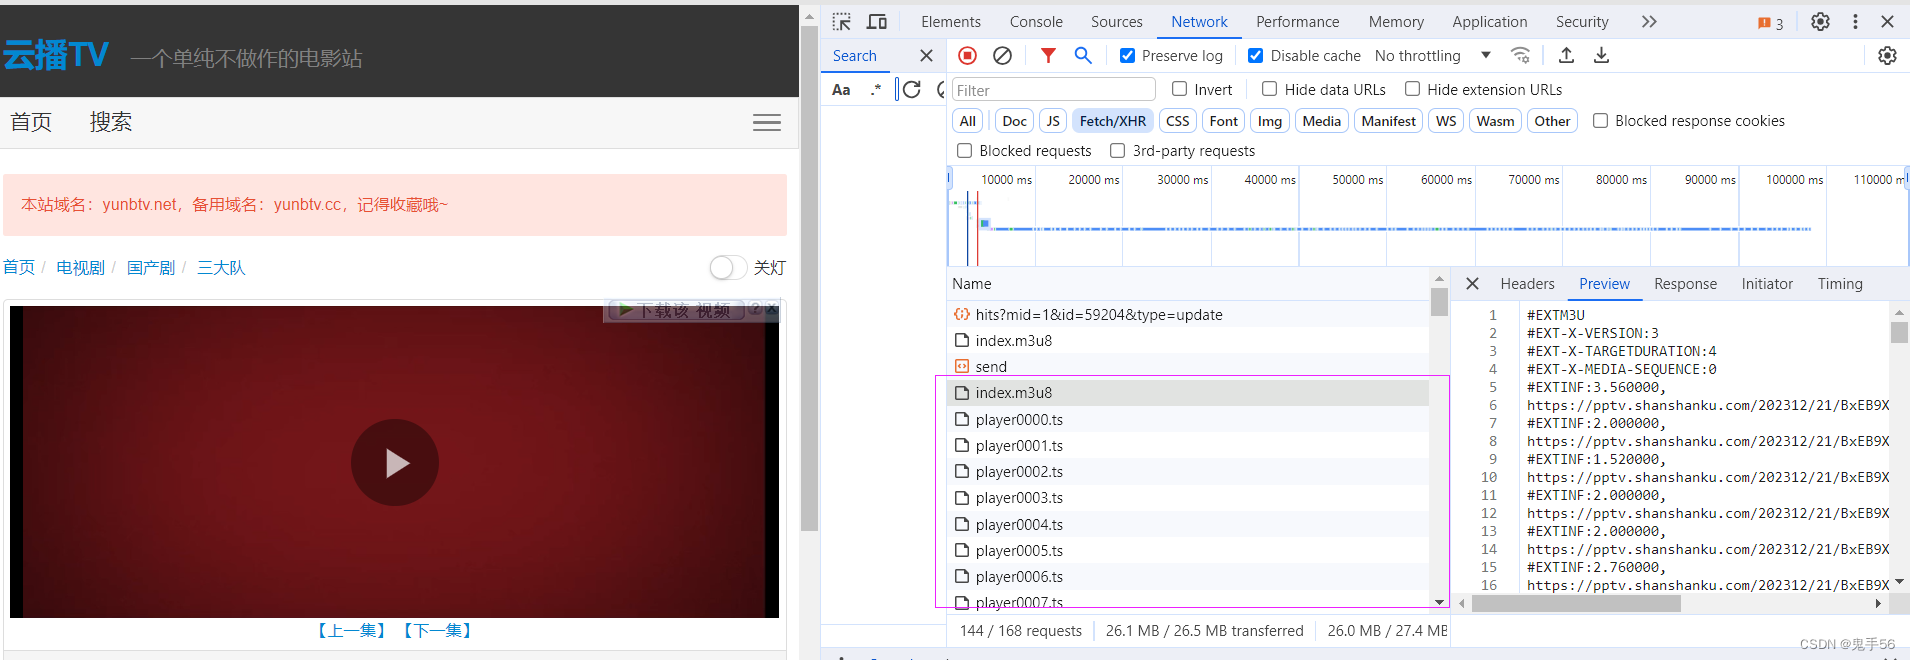Image resolution: width=1910 pixels, height=660 pixels.
Task: Switch to the Application tab
Action: (x=1489, y=21)
